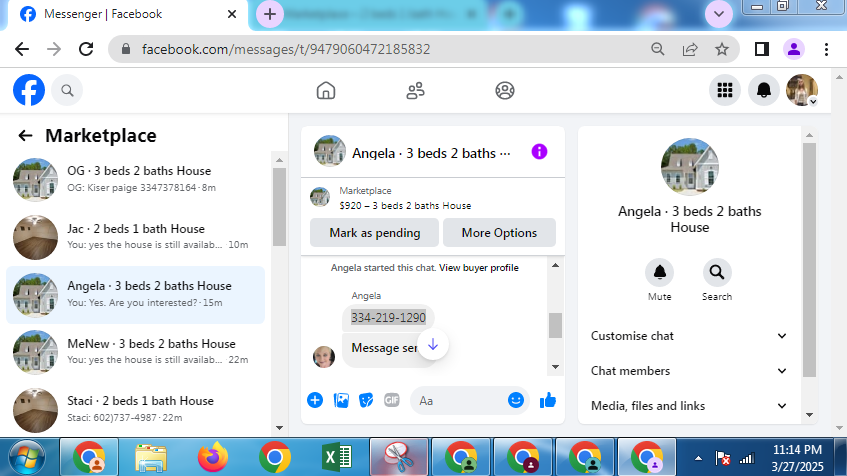Mute the Angela conversation
This screenshot has height=476, width=847.
tap(660, 272)
